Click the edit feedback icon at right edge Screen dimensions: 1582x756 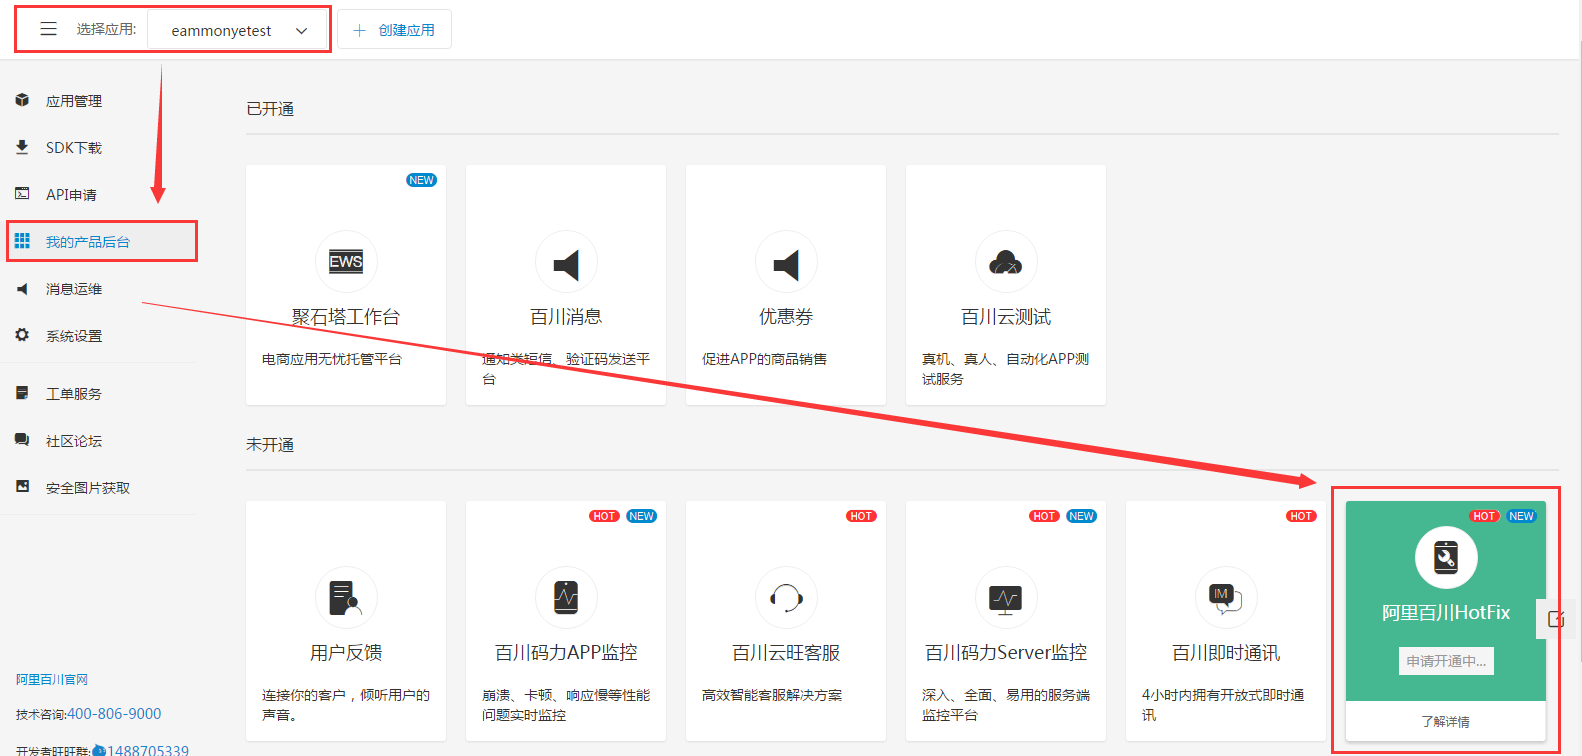[1556, 619]
